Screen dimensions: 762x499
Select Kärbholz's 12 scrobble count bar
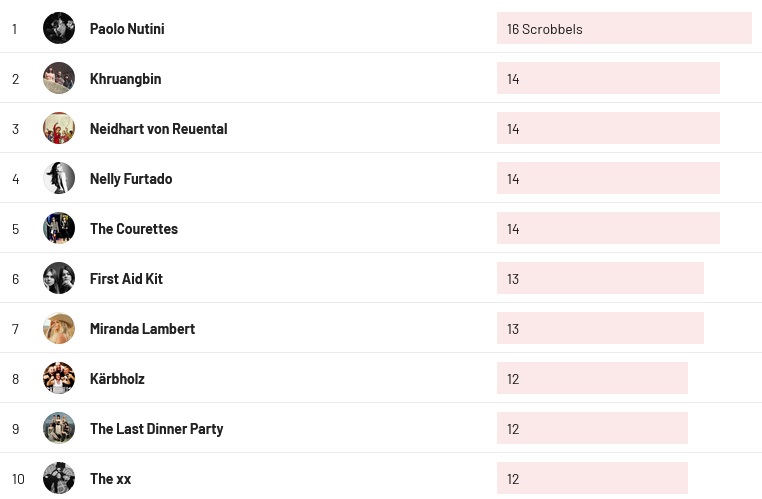(592, 378)
